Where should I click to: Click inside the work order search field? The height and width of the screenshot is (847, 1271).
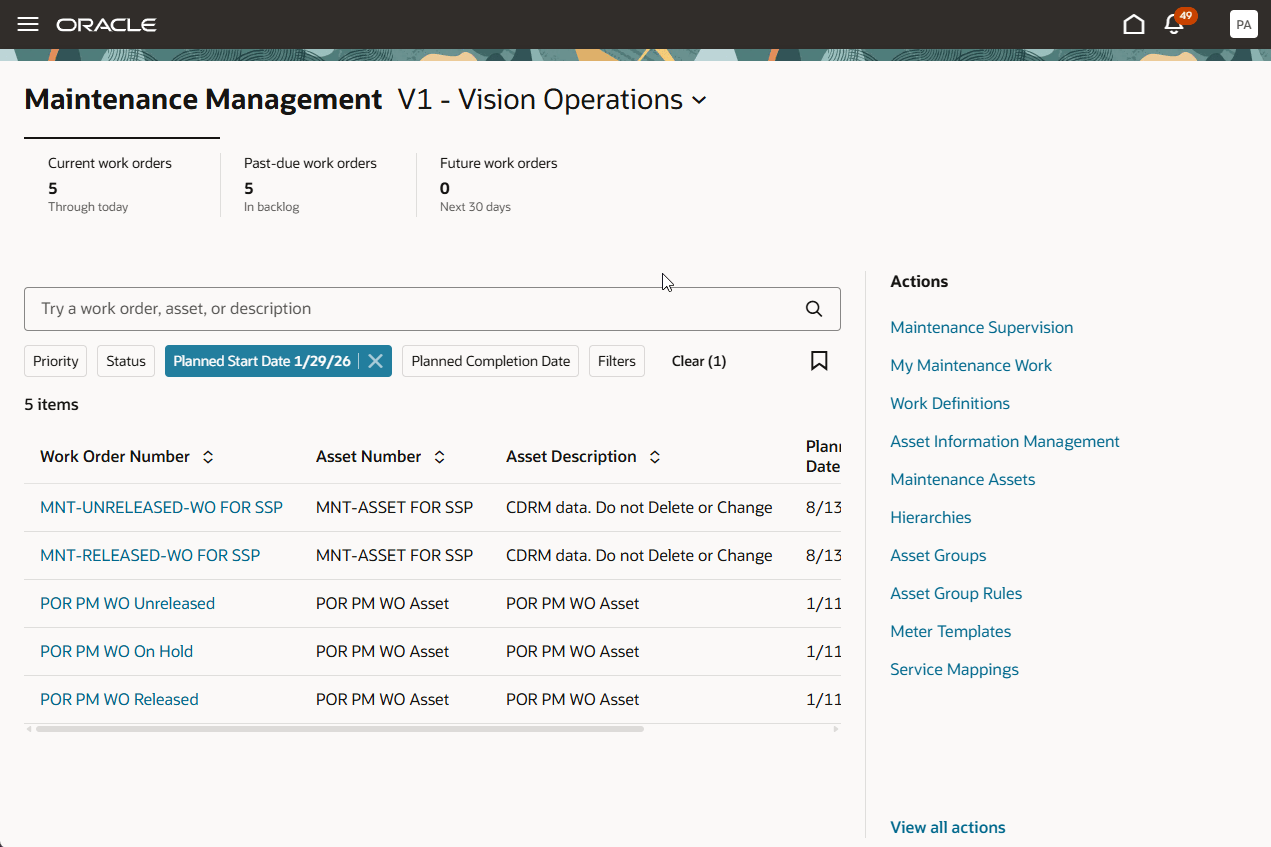point(400,308)
